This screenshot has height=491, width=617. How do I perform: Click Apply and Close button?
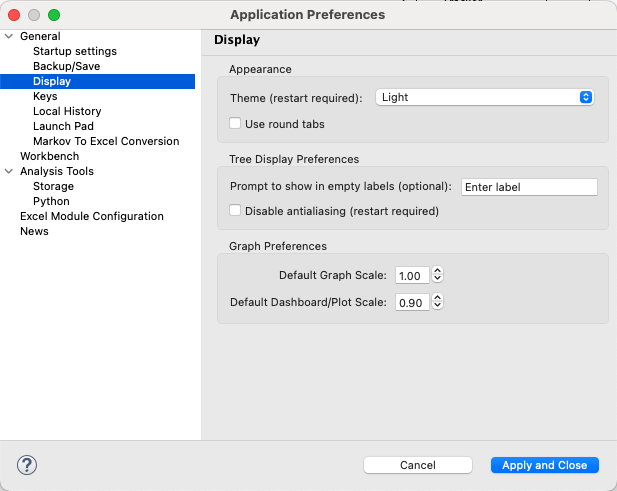point(544,465)
